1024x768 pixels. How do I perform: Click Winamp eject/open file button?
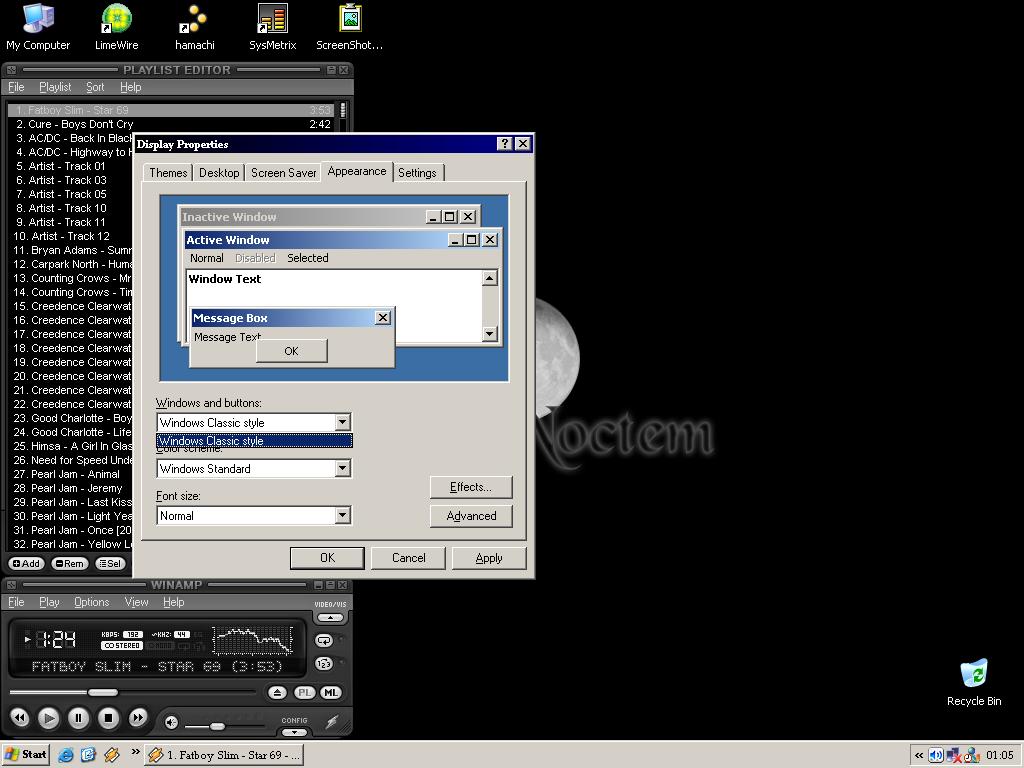277,692
